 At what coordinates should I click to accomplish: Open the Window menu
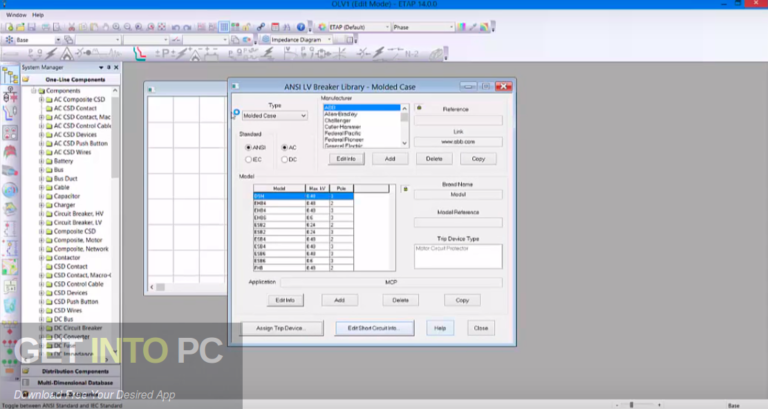[x=16, y=15]
